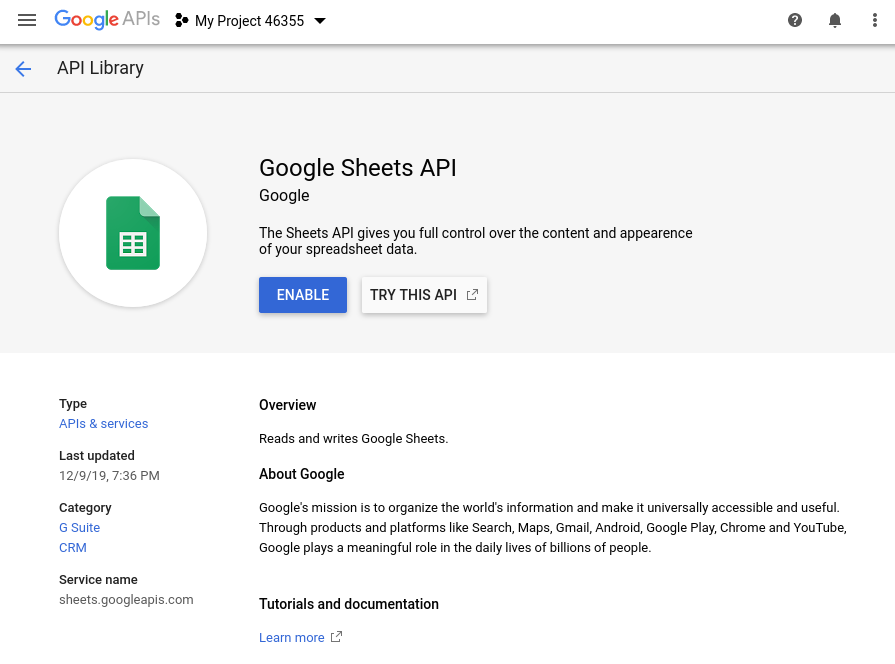Image resolution: width=895 pixels, height=664 pixels.
Task: Click the Google Sheets product icon
Action: click(x=133, y=233)
